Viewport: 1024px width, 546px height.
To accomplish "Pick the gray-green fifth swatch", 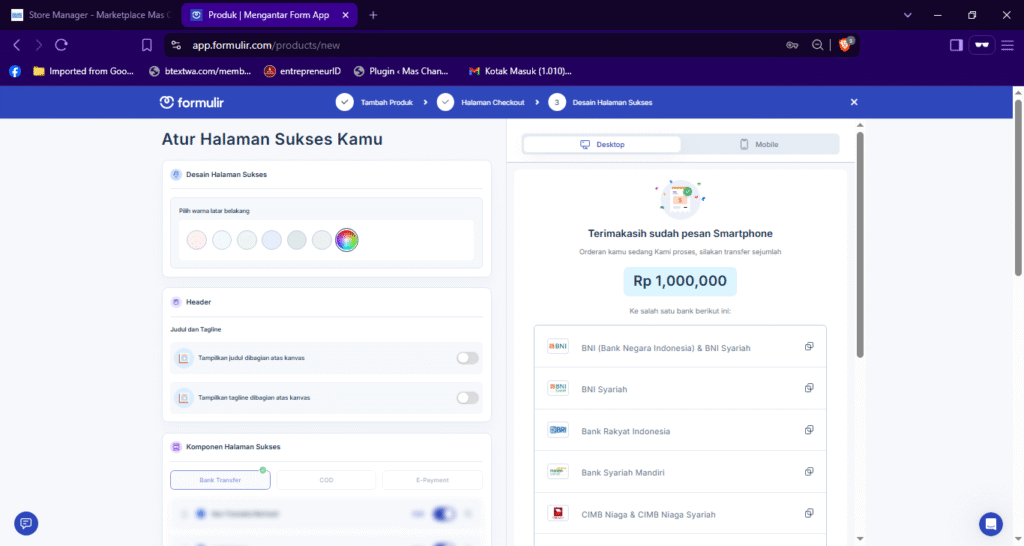I will coord(296,240).
